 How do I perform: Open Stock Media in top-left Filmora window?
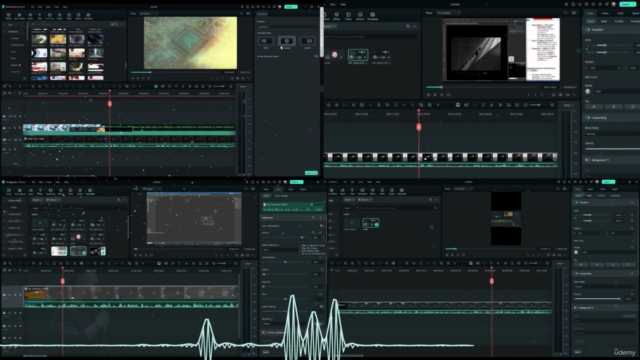point(19,16)
